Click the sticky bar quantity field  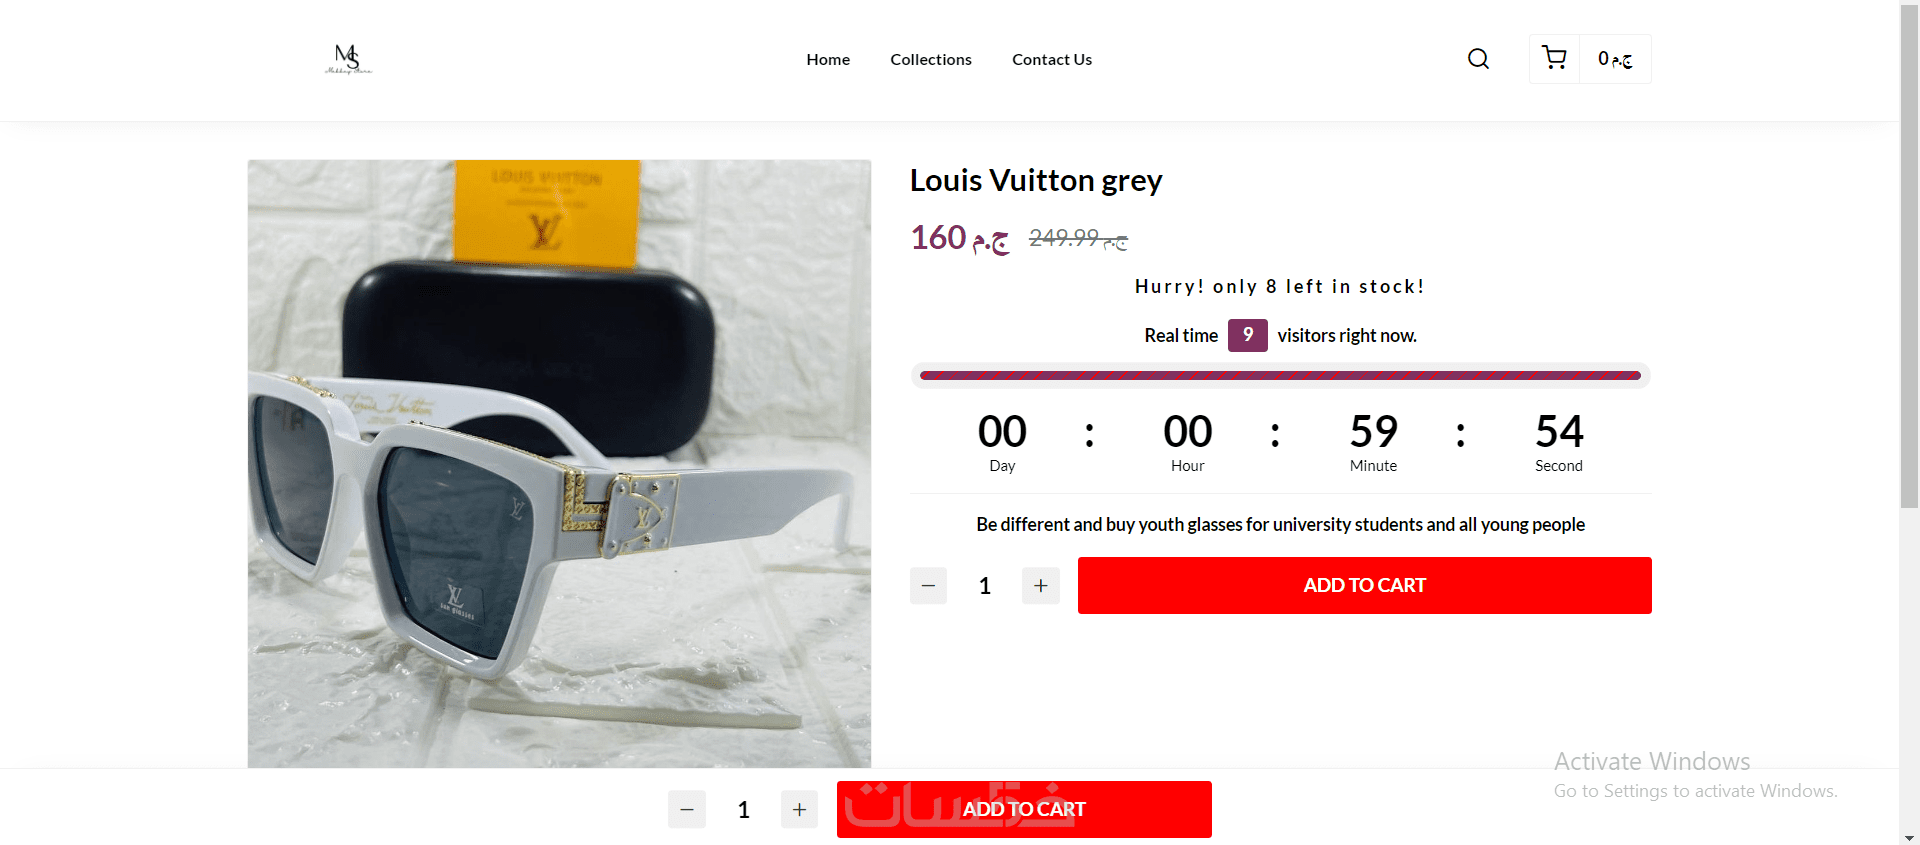click(744, 810)
